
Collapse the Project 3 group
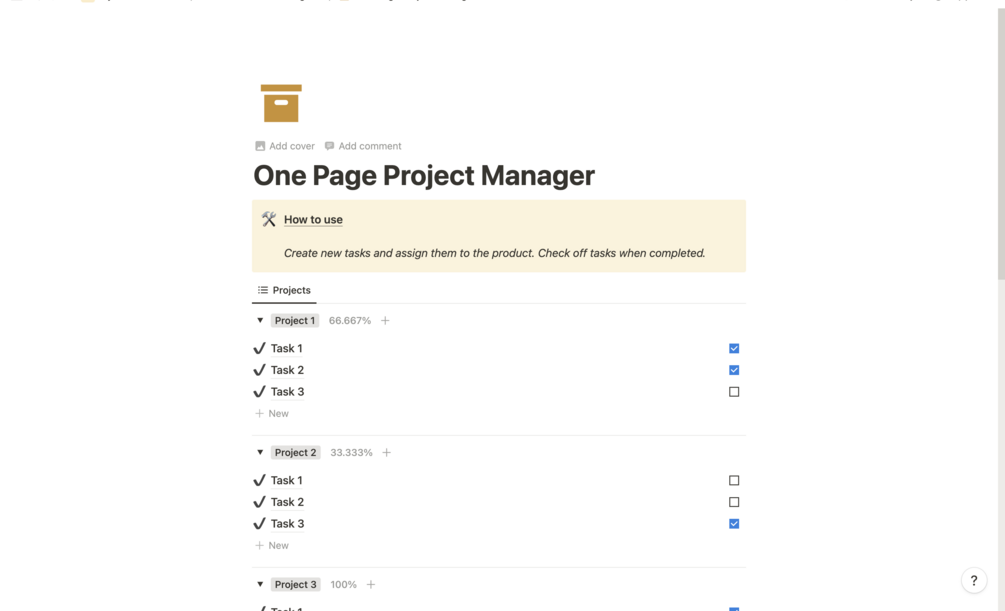[x=260, y=585]
